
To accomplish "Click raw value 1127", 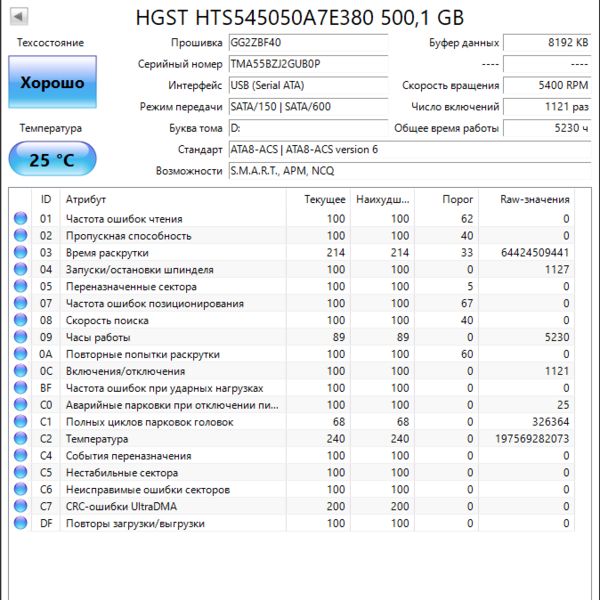I will tap(557, 269).
